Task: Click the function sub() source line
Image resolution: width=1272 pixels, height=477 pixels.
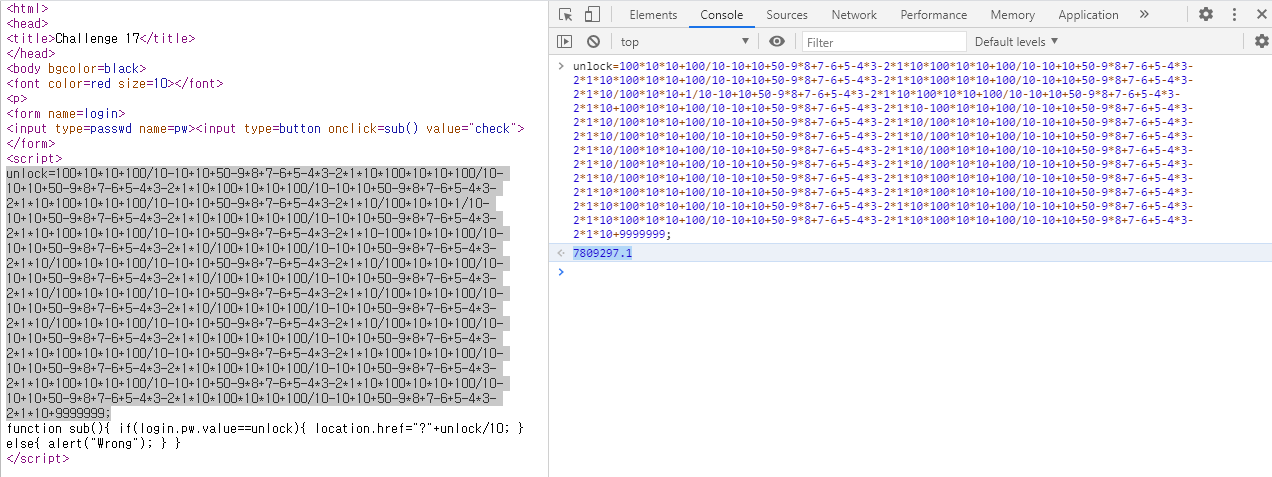Action: point(265,428)
